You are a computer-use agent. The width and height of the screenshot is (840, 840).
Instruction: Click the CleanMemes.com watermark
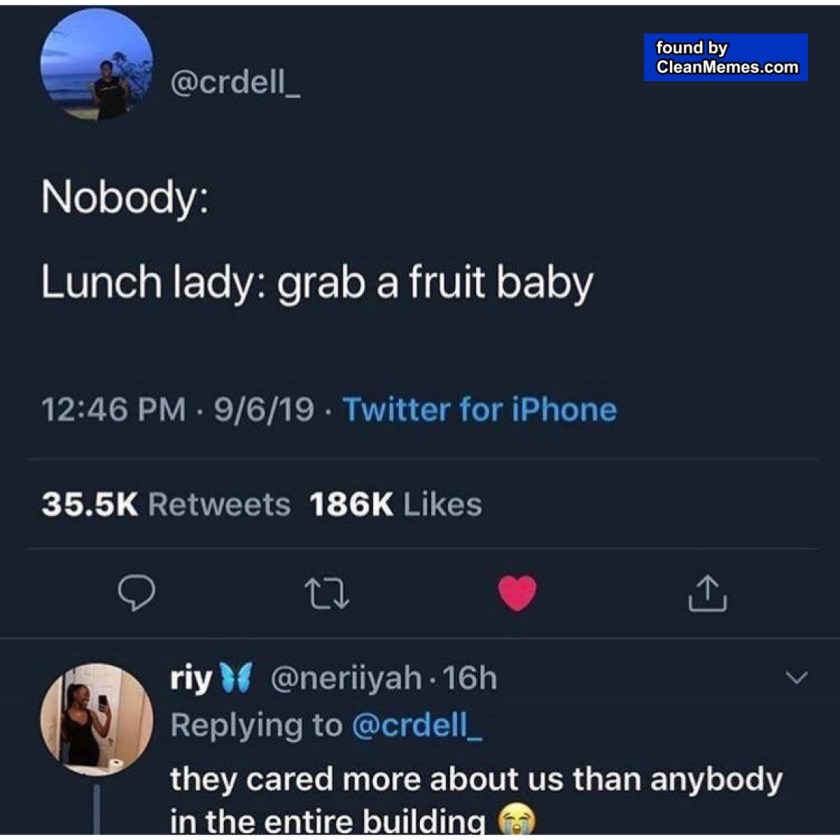click(x=727, y=57)
